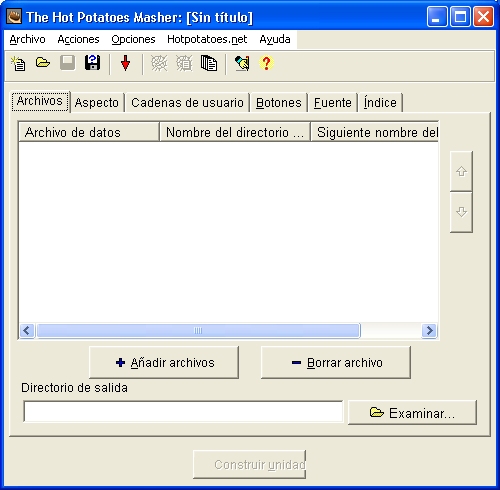Screen dimensions: 500x490
Task: Click the Siguiente nombre del column header
Action: (x=375, y=132)
